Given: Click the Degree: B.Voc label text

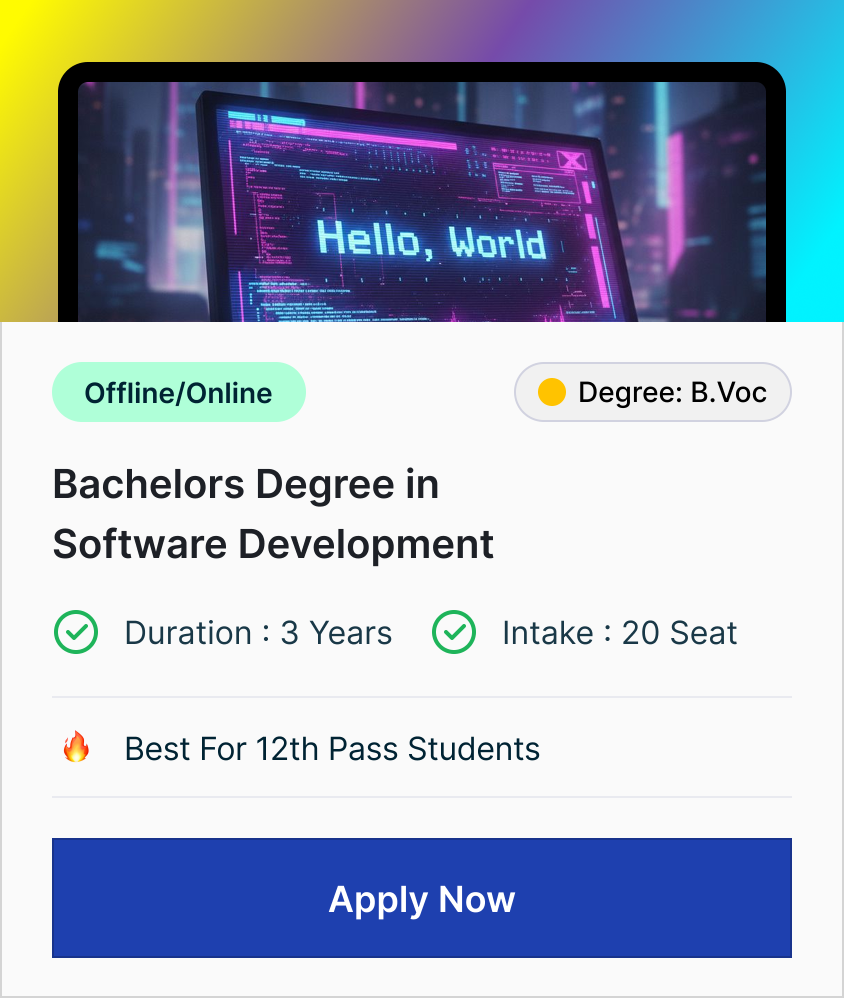Looking at the screenshot, I should (x=672, y=392).
